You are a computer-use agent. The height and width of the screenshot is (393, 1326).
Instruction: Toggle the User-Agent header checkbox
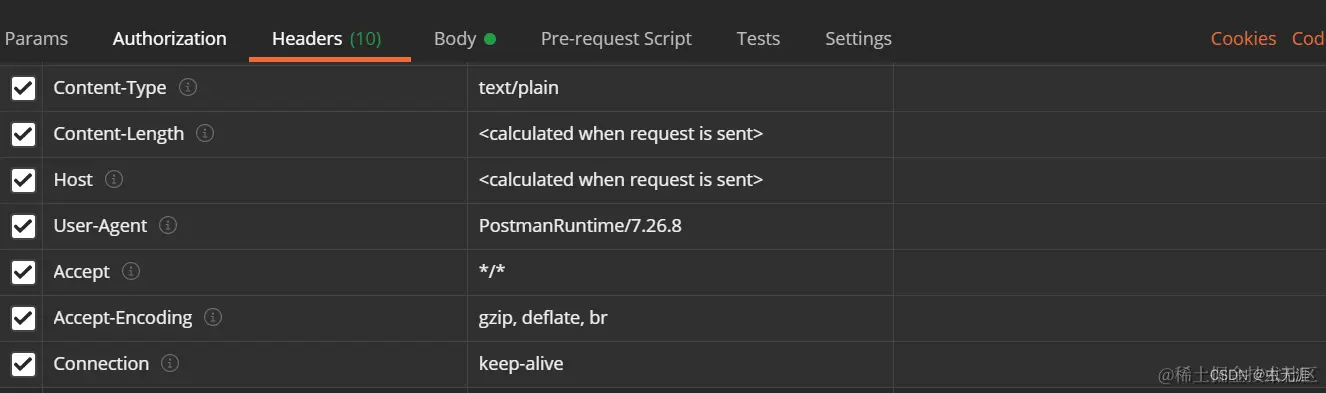click(23, 226)
